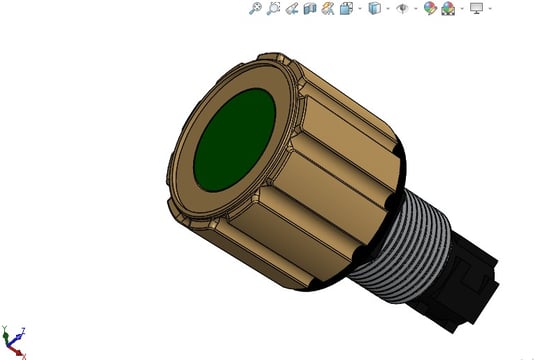The width and height of the screenshot is (536, 360).
Task: Click the Apply Scene icon
Action: [448, 9]
